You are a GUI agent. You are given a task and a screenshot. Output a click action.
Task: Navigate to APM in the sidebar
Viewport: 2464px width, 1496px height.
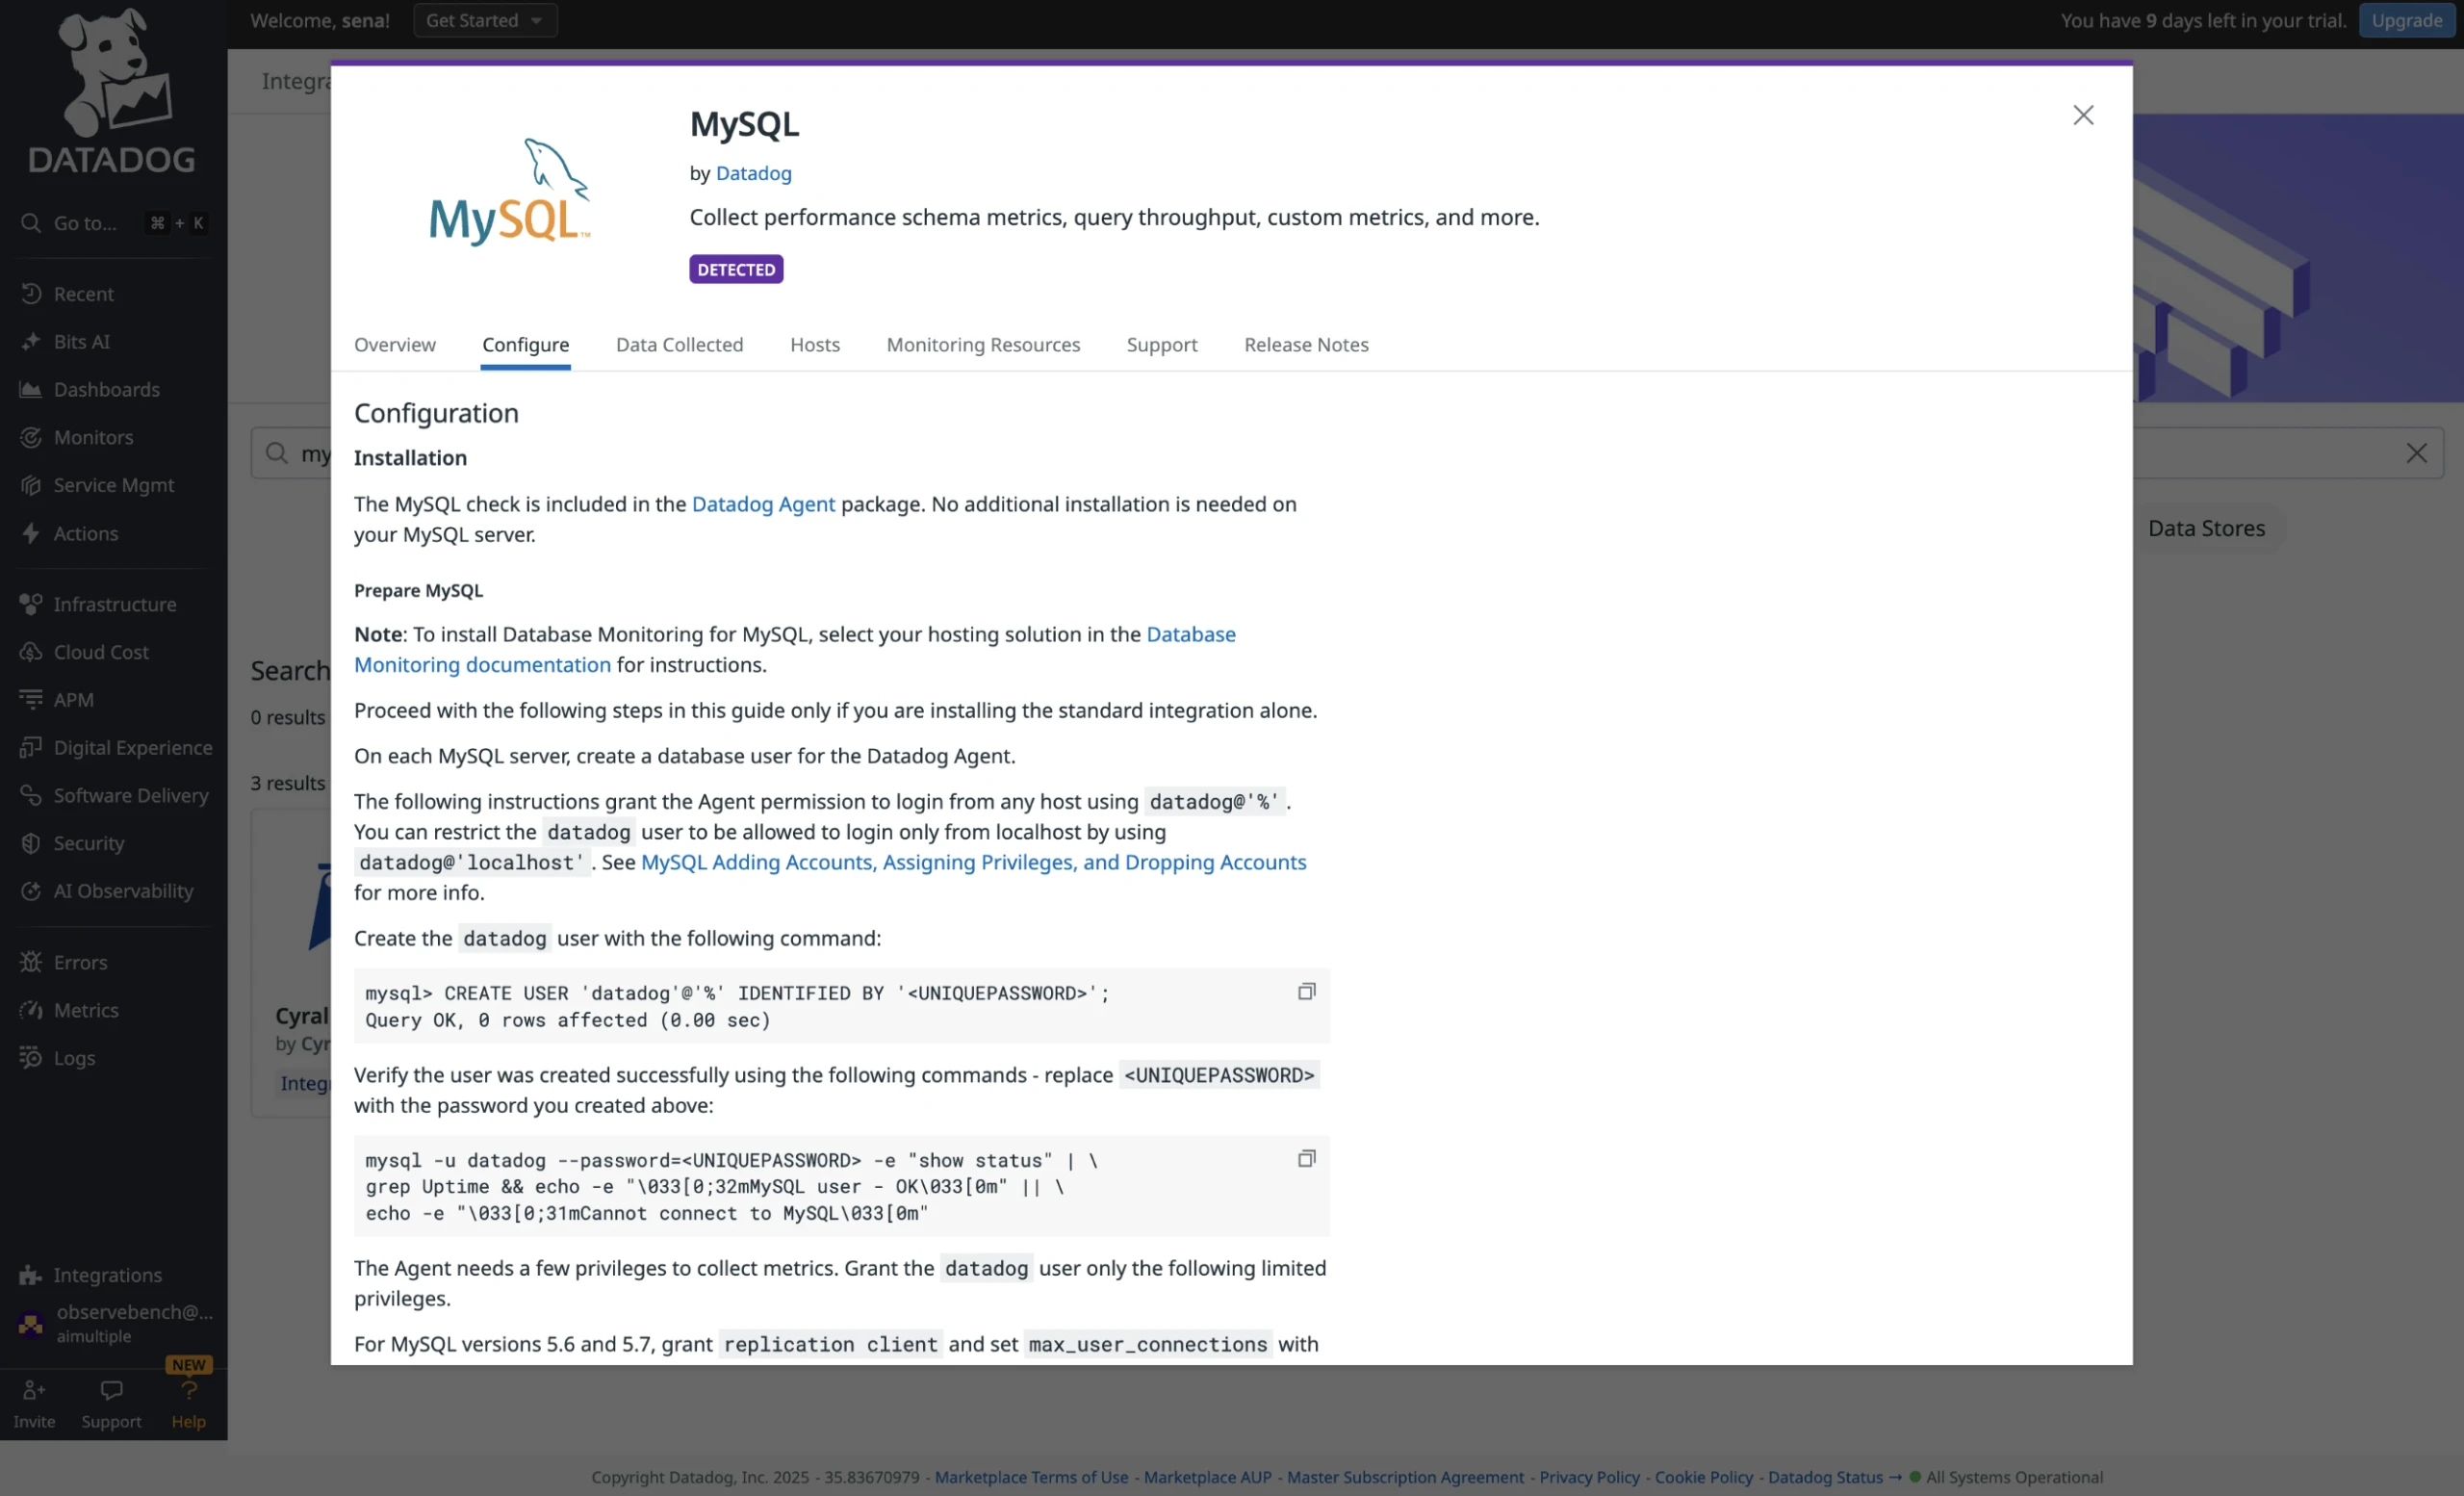73,700
